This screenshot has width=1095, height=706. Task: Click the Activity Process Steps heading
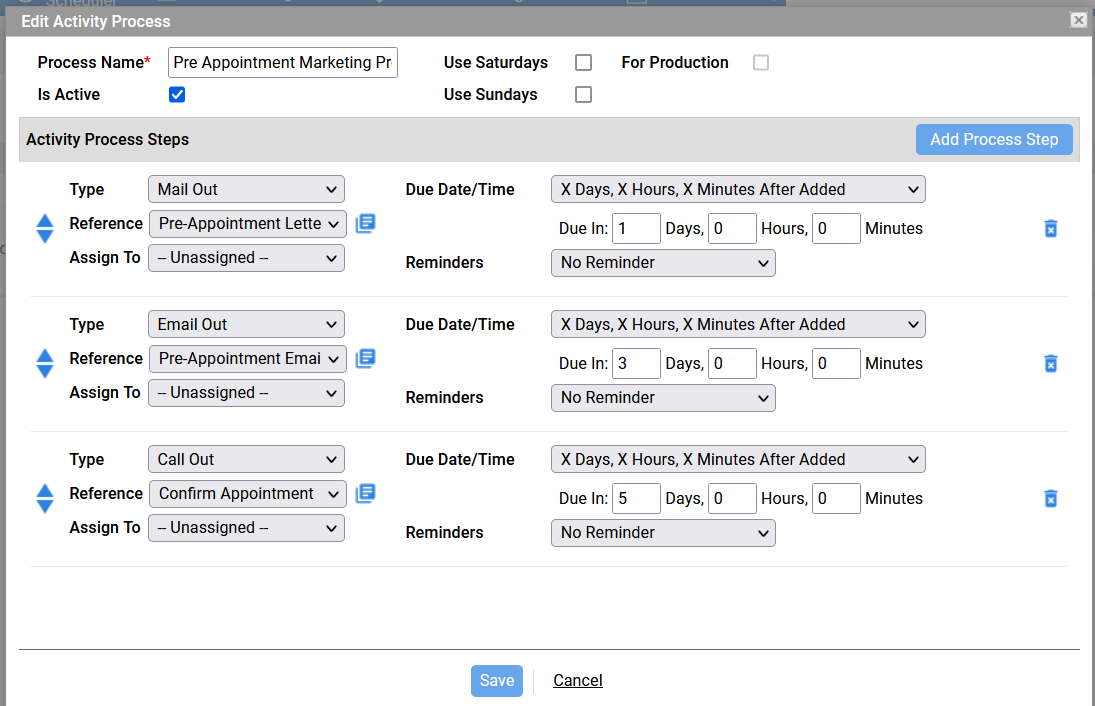(x=108, y=140)
